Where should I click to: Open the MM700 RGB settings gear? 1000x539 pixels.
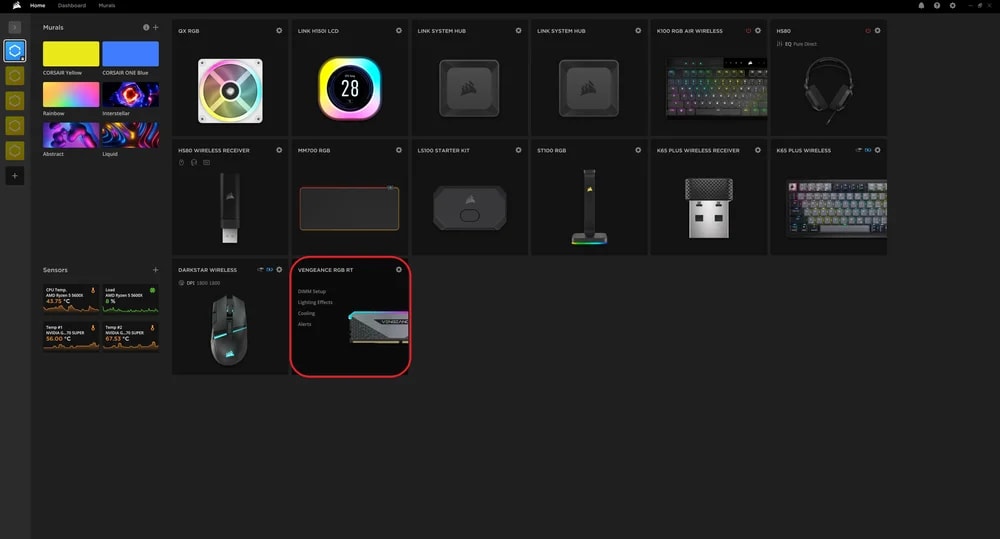click(x=399, y=150)
